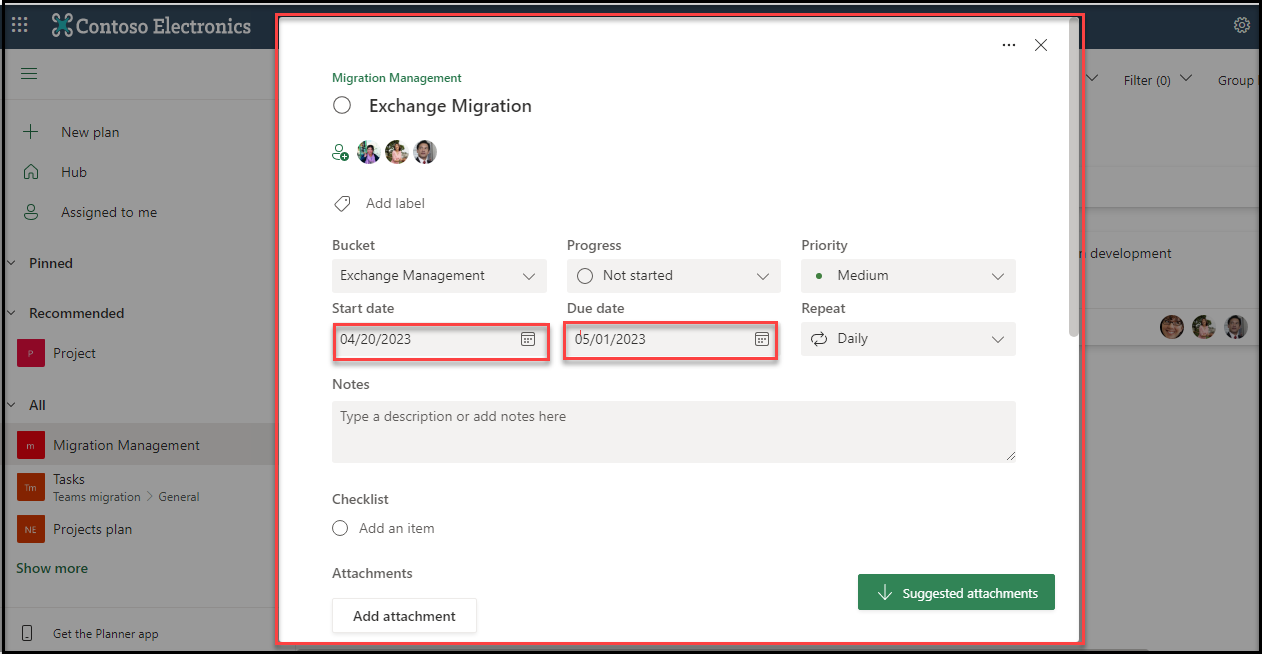
Task: Open the task's more options ellipsis
Action: click(x=1008, y=45)
